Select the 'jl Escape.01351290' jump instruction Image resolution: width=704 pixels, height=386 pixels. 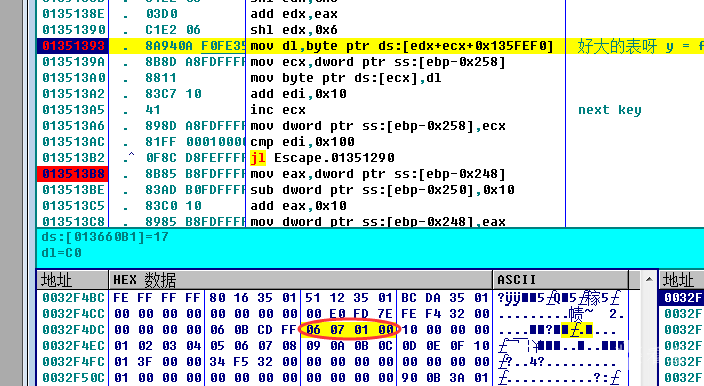tap(322, 158)
